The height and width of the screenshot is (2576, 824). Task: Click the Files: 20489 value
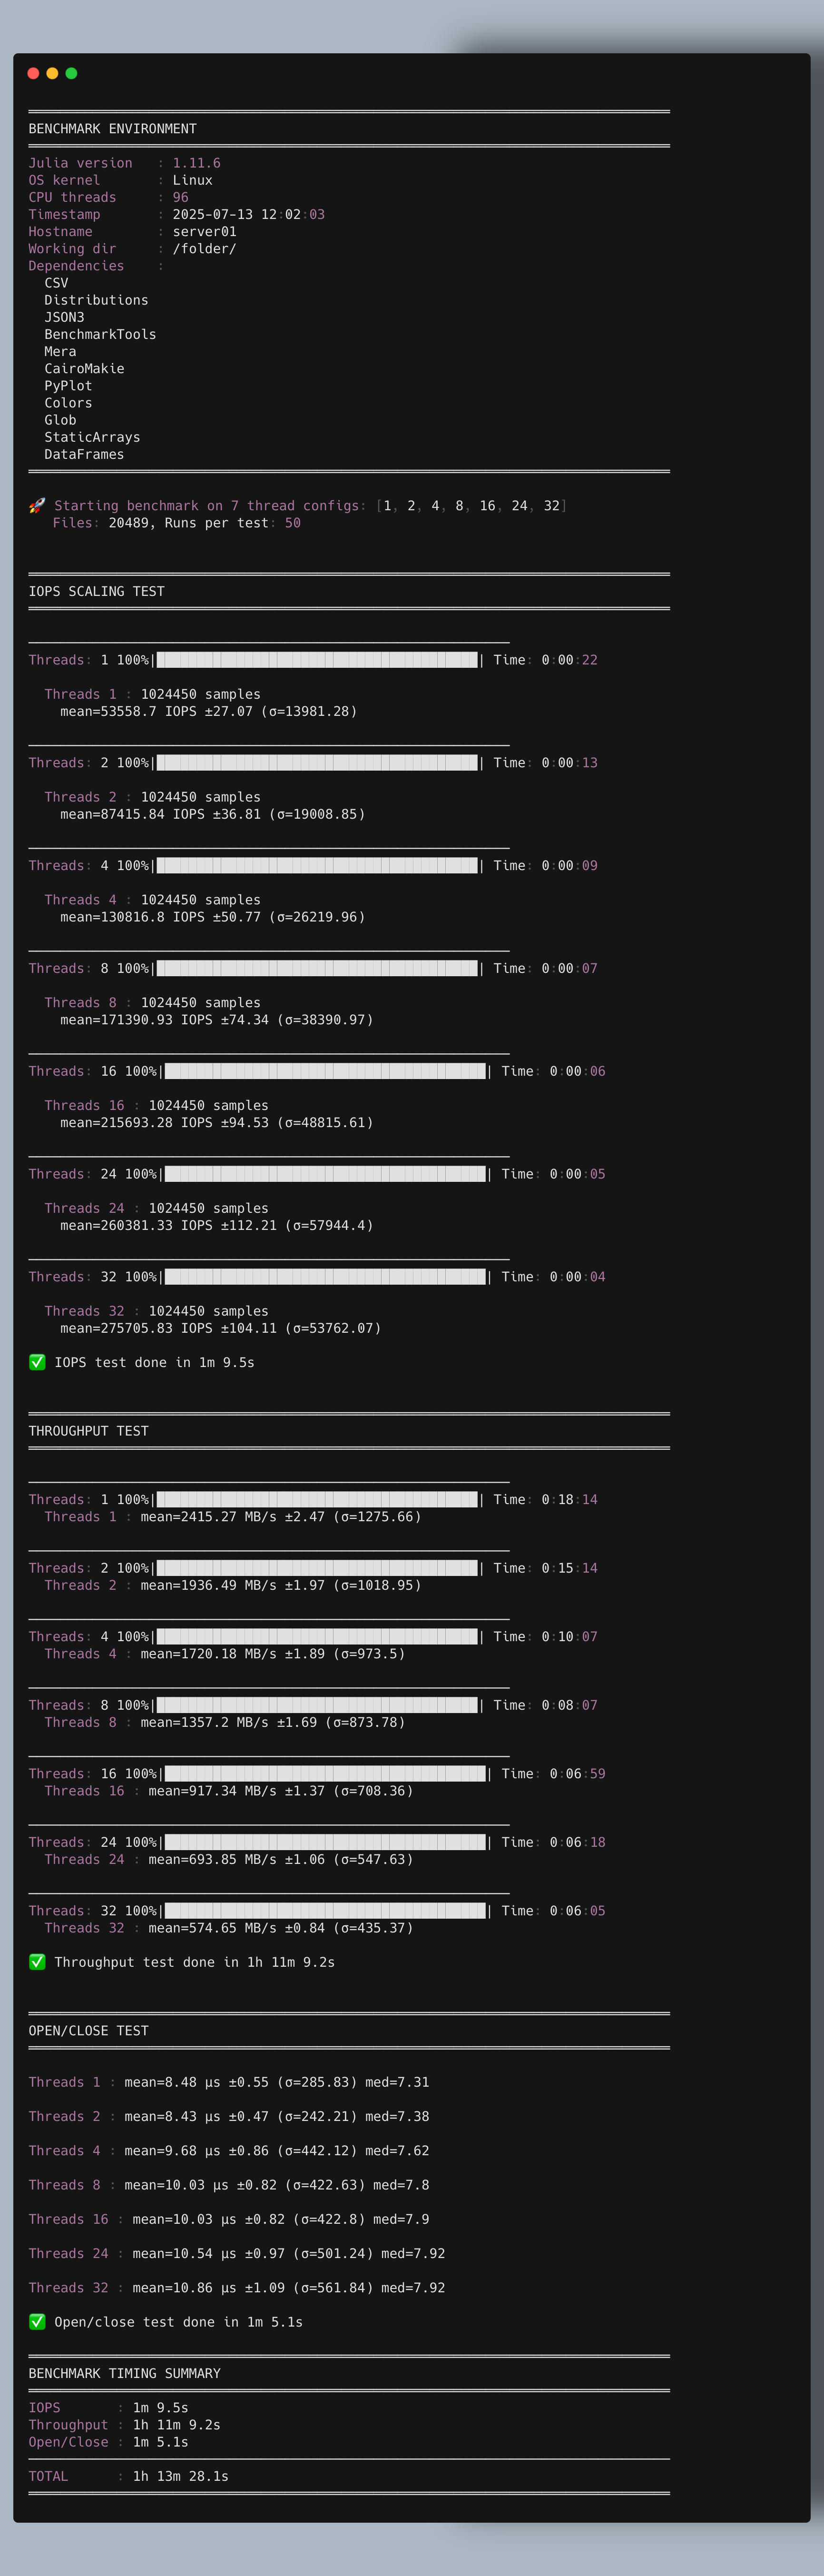[130, 523]
